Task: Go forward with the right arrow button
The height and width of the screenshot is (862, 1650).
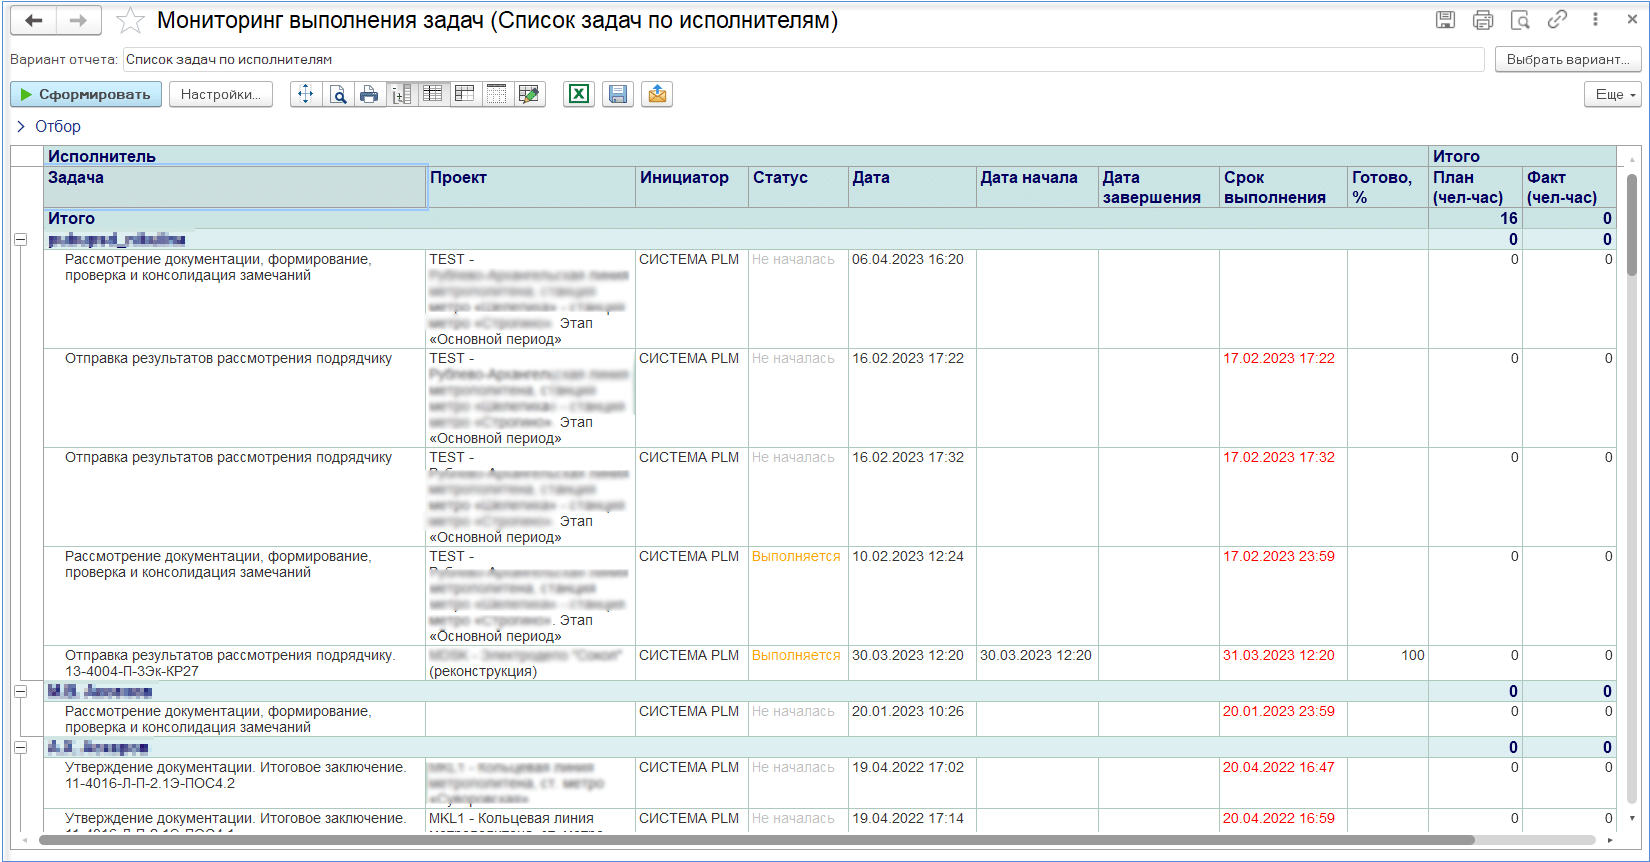Action: [x=78, y=20]
